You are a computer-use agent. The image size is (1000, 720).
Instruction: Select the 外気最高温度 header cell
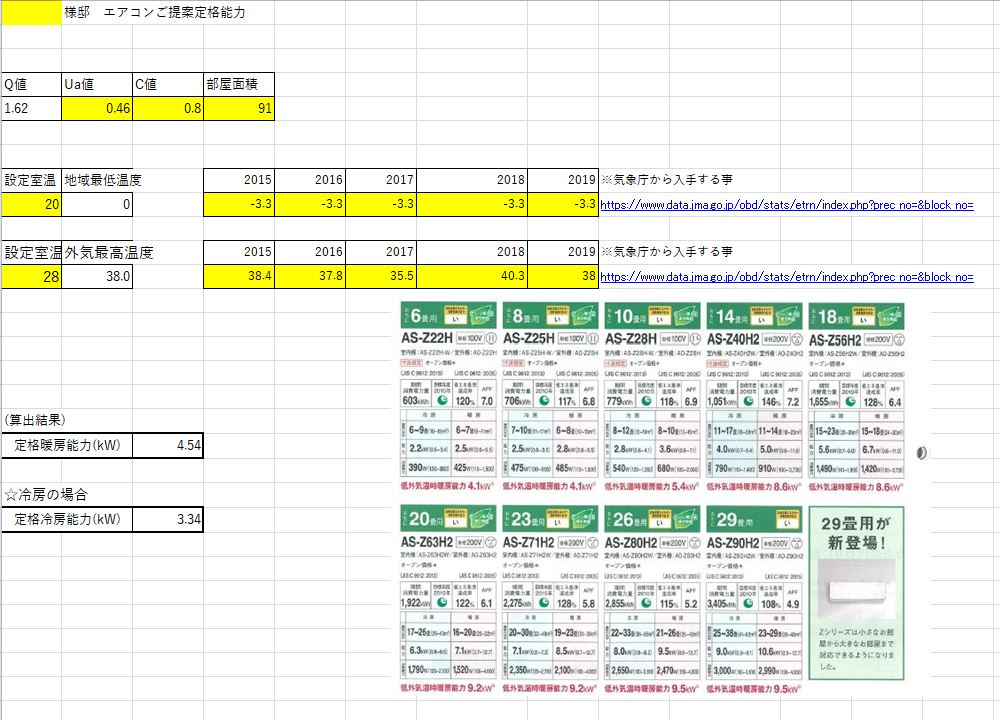coord(97,253)
